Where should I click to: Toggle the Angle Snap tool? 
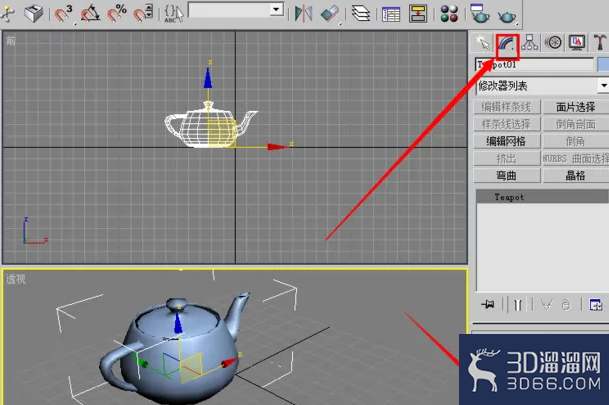90,13
